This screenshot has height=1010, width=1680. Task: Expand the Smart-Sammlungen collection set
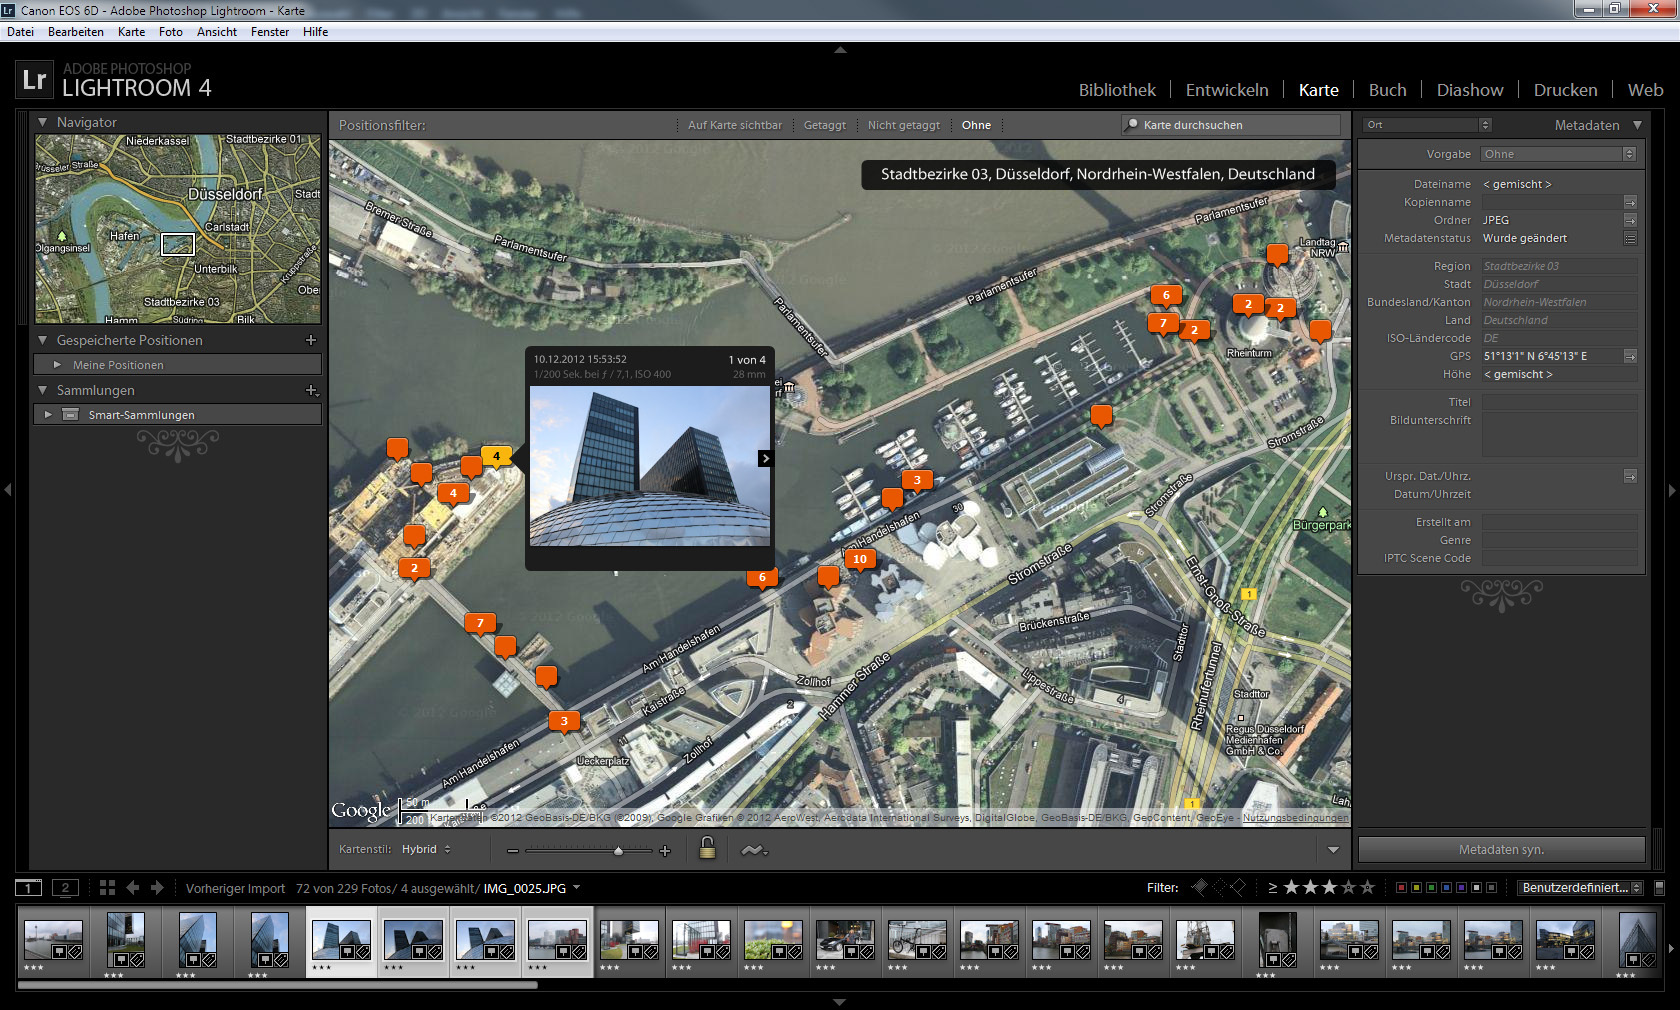48,414
